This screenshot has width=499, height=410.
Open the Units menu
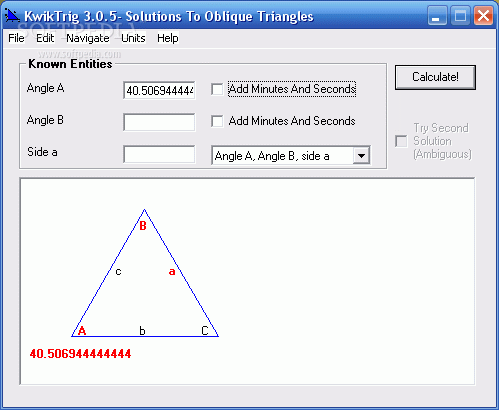(133, 38)
